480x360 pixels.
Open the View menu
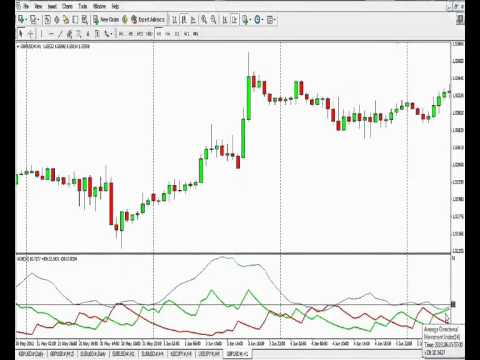tap(38, 6)
